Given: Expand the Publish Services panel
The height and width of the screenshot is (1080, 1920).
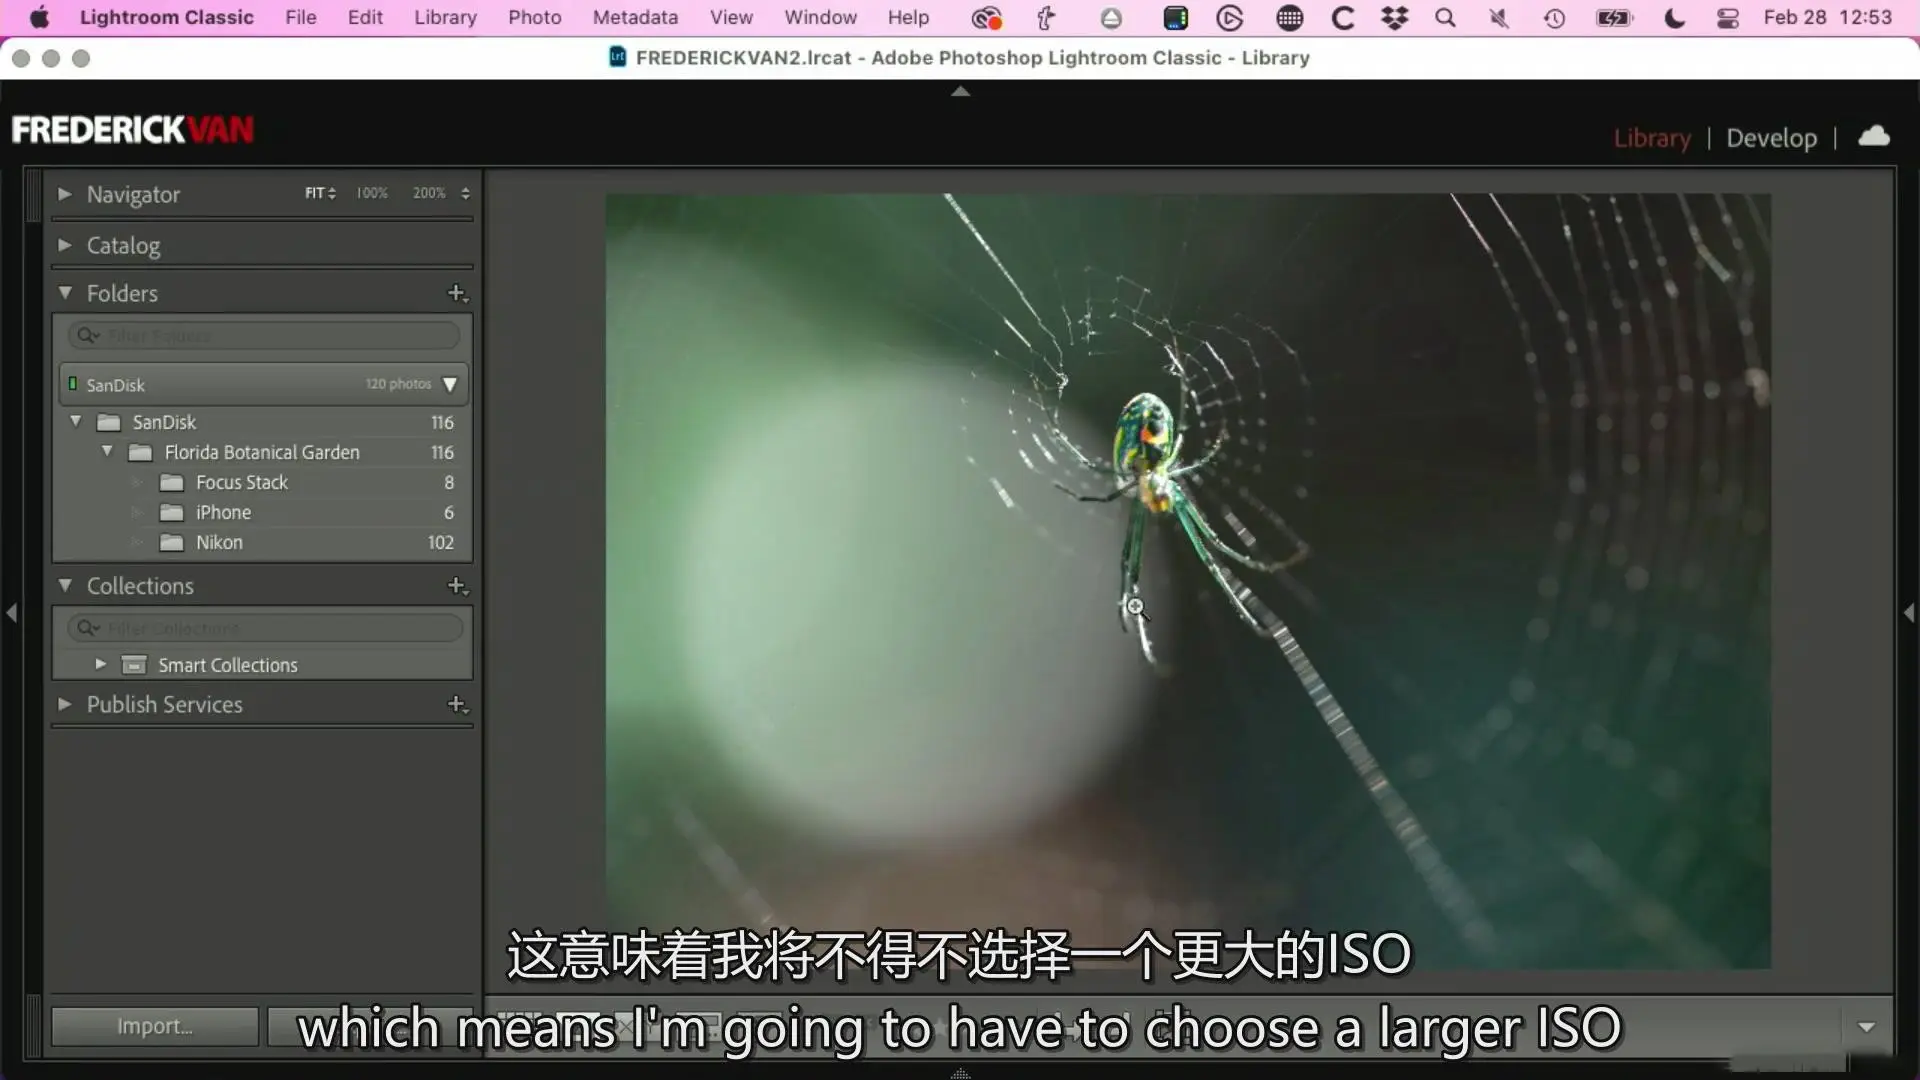Looking at the screenshot, I should point(64,704).
